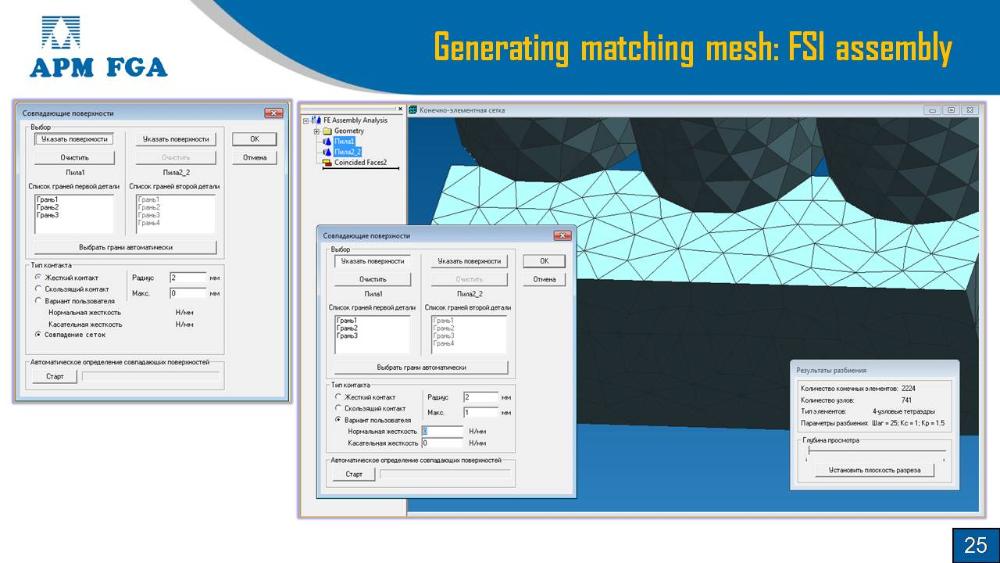The width and height of the screenshot is (1000, 563).
Task: Click the mesh window title icon
Action: (412, 110)
